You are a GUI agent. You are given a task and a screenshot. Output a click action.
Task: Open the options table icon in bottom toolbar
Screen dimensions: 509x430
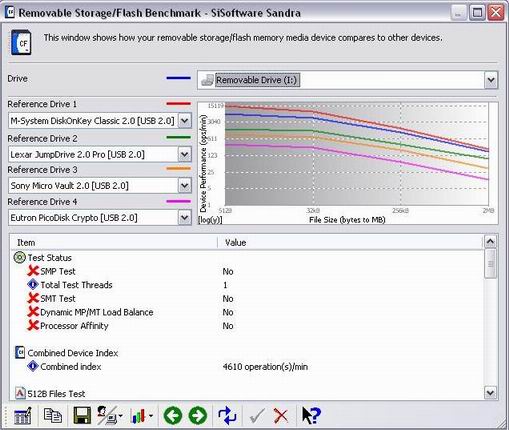tap(23, 415)
